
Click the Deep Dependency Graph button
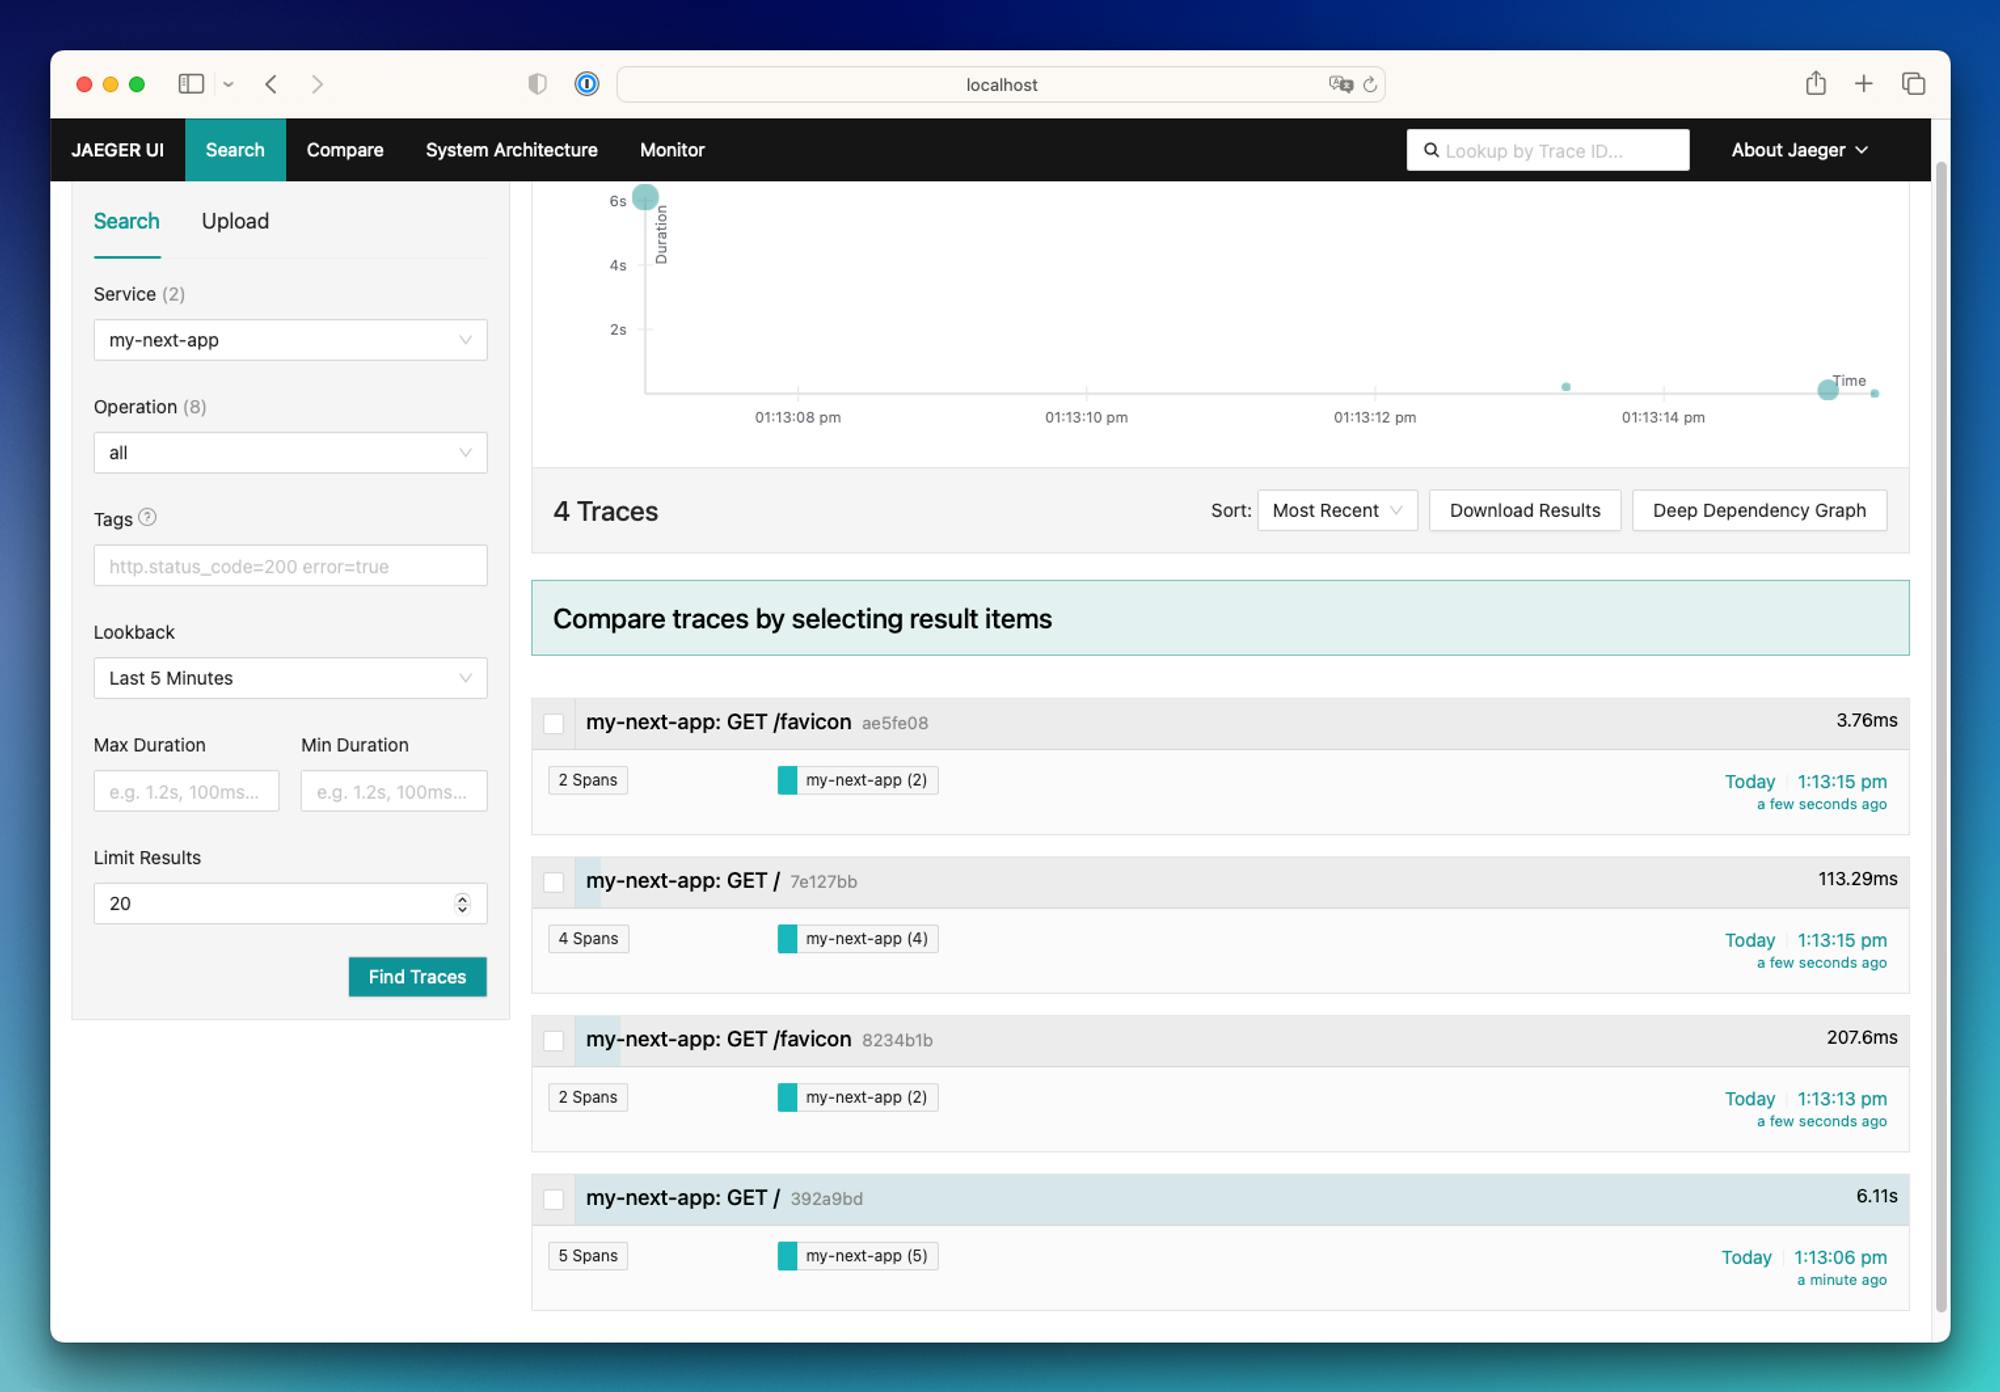coord(1758,510)
